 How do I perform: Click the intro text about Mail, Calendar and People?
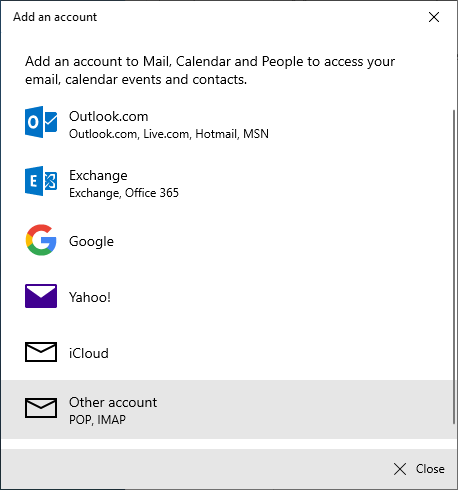point(210,70)
